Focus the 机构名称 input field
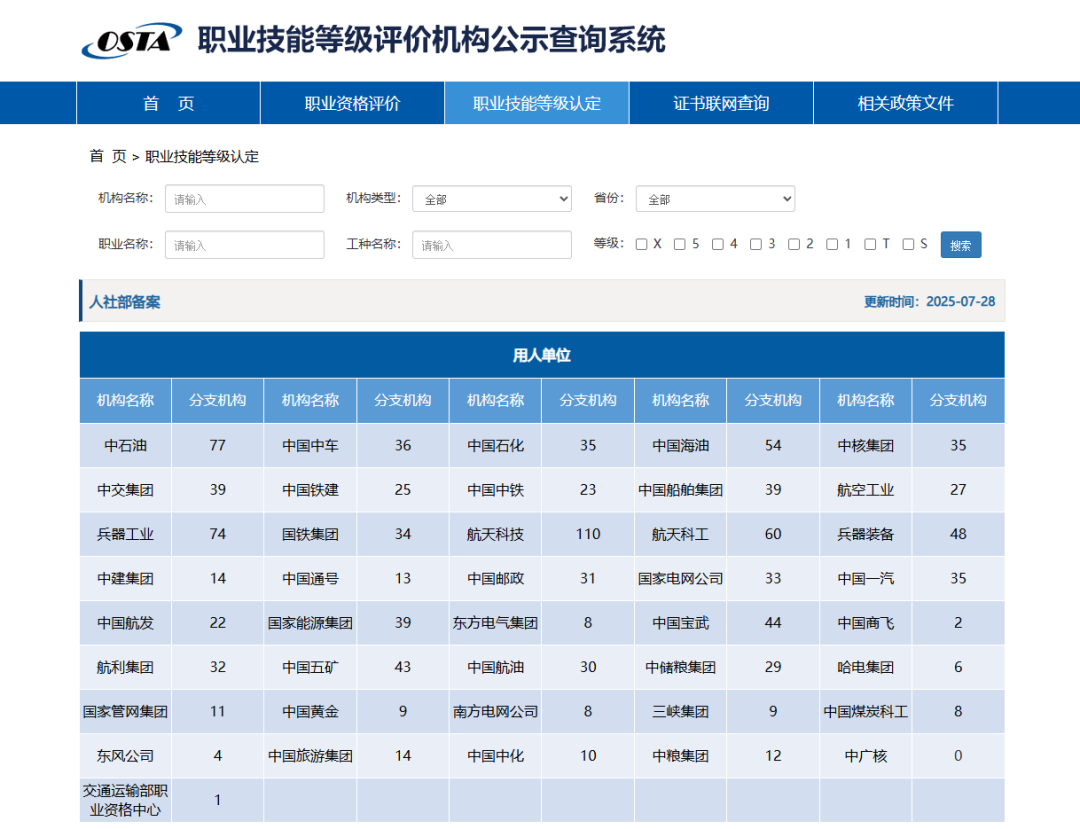This screenshot has width=1080, height=829. (x=244, y=199)
